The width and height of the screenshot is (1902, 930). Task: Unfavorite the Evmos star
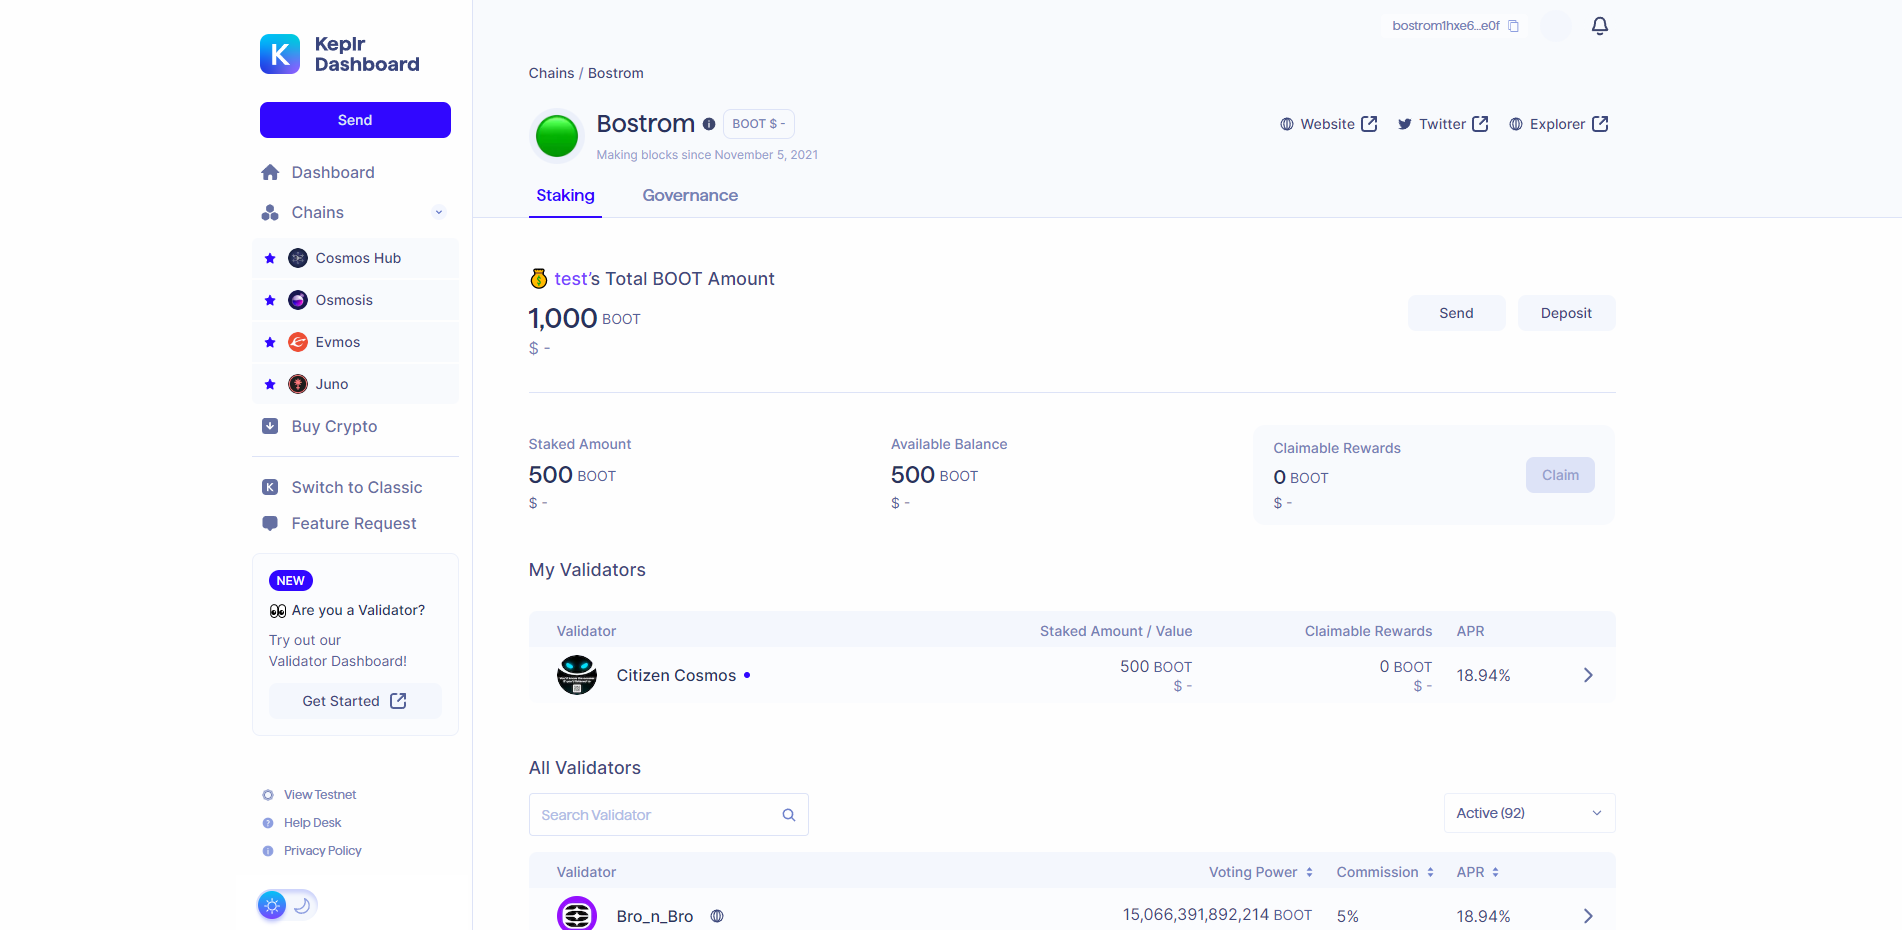coord(270,342)
